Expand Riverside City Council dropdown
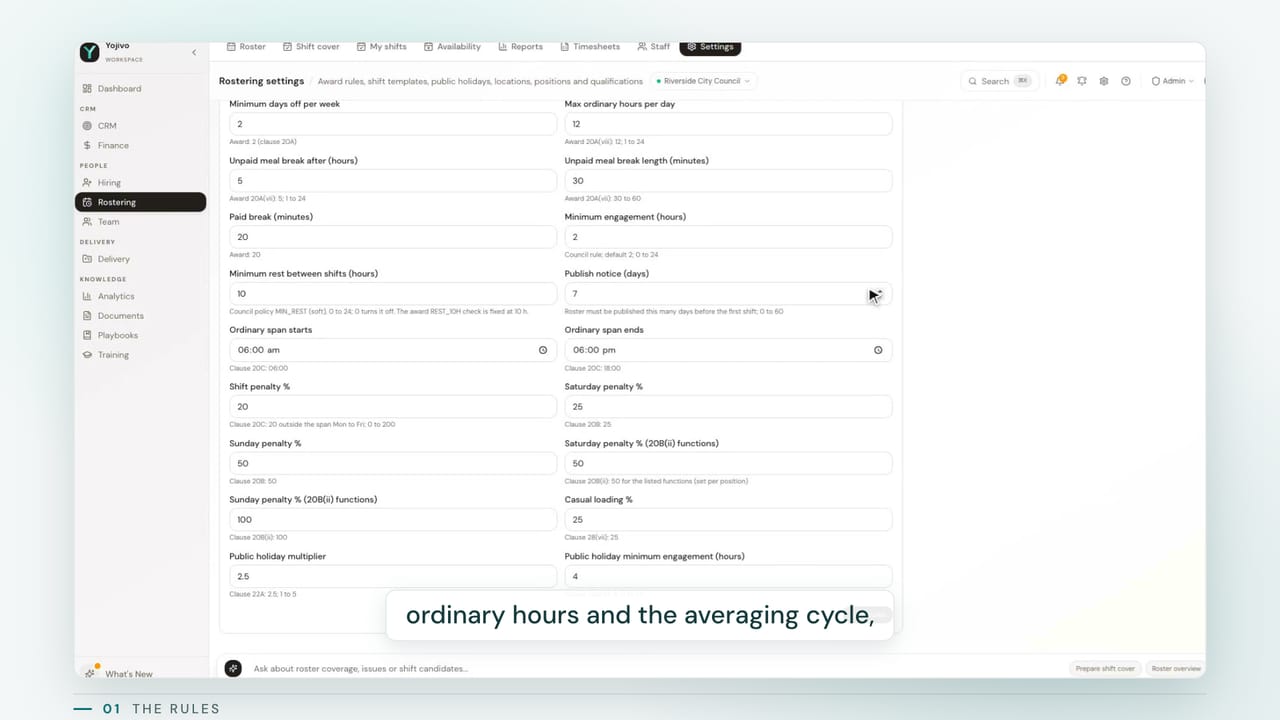 click(704, 81)
